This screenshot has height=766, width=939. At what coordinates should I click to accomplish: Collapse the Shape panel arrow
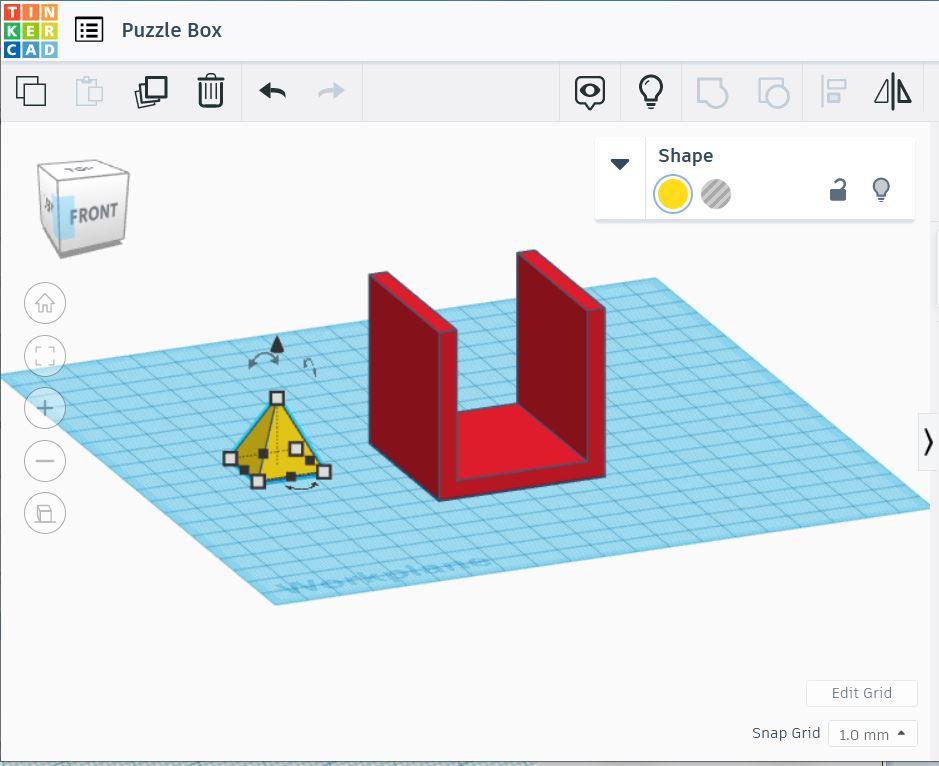[x=620, y=164]
